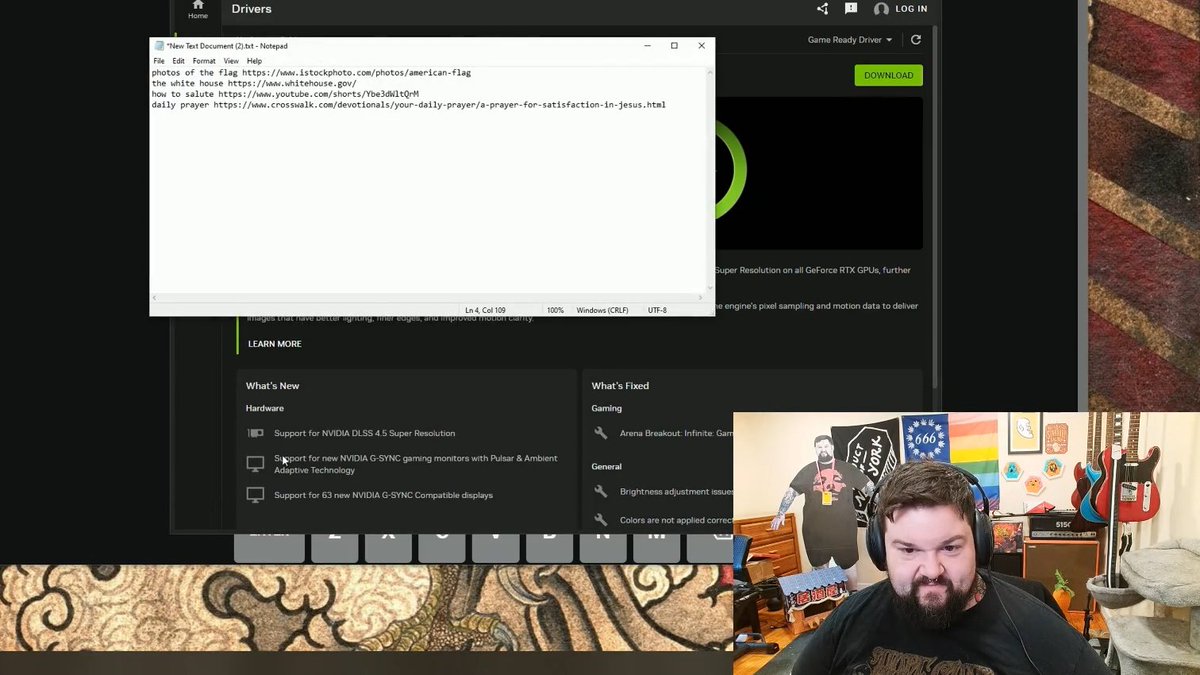Click the green DOWNLOAD button
Screen dimensions: 1200x675
[x=888, y=75]
